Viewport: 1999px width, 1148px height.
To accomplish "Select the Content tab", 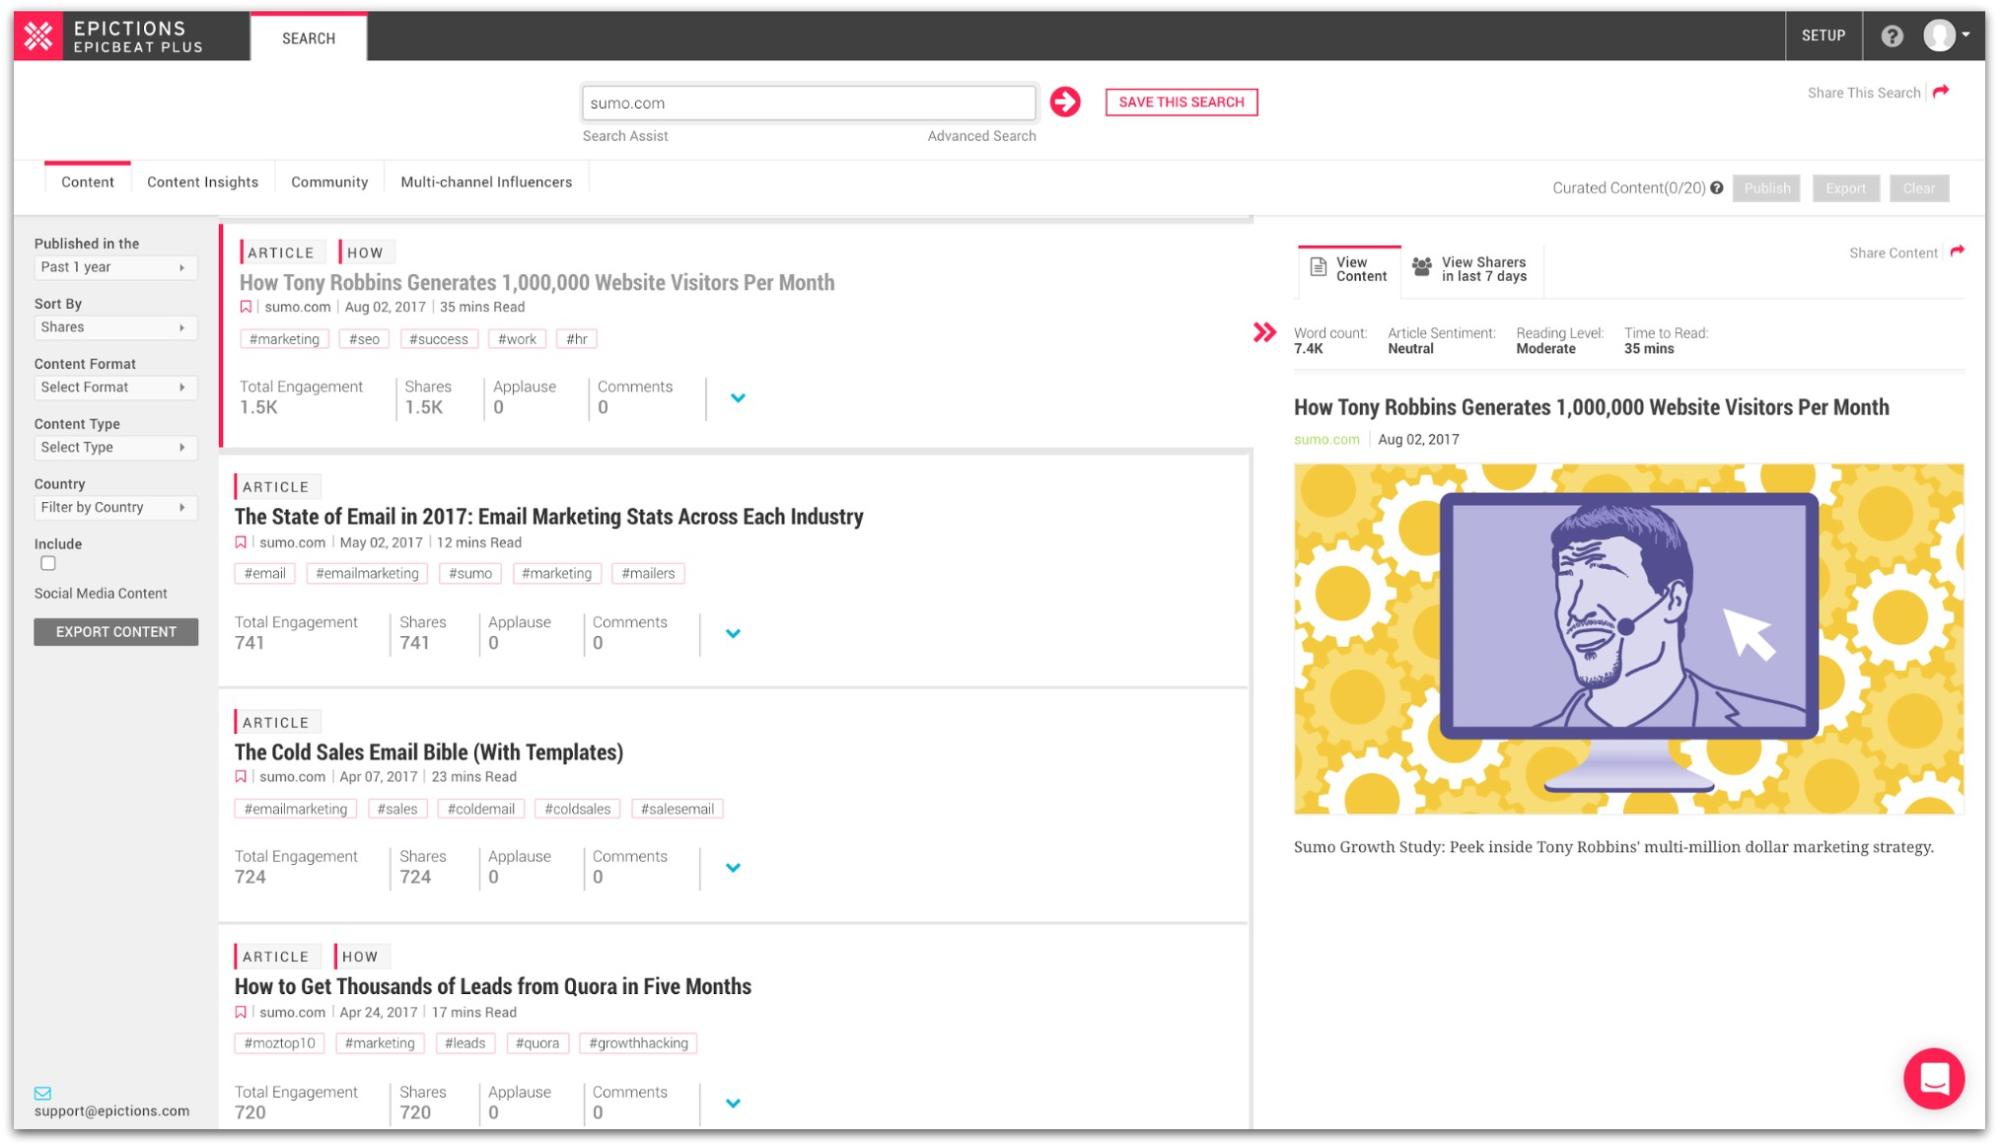I will click(x=88, y=182).
